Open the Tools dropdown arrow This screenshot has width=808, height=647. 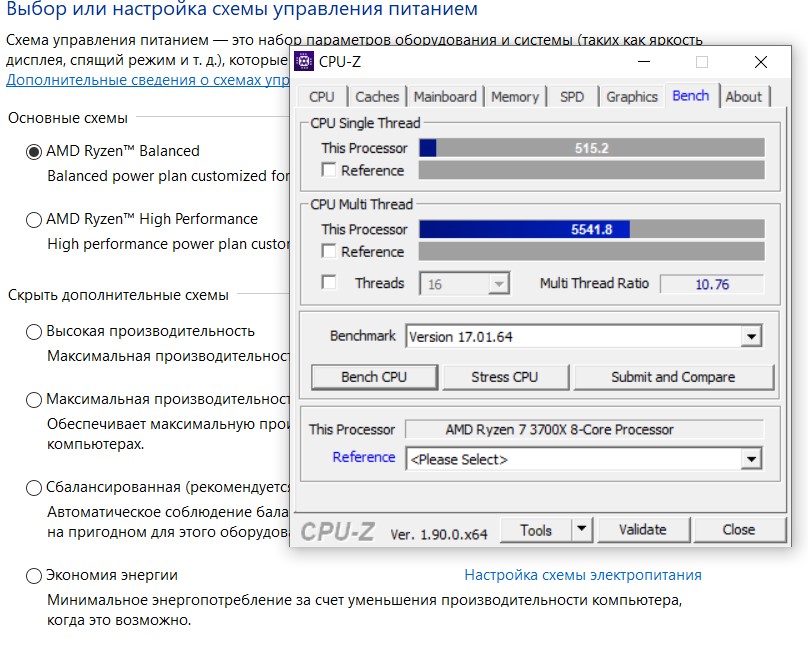point(582,529)
